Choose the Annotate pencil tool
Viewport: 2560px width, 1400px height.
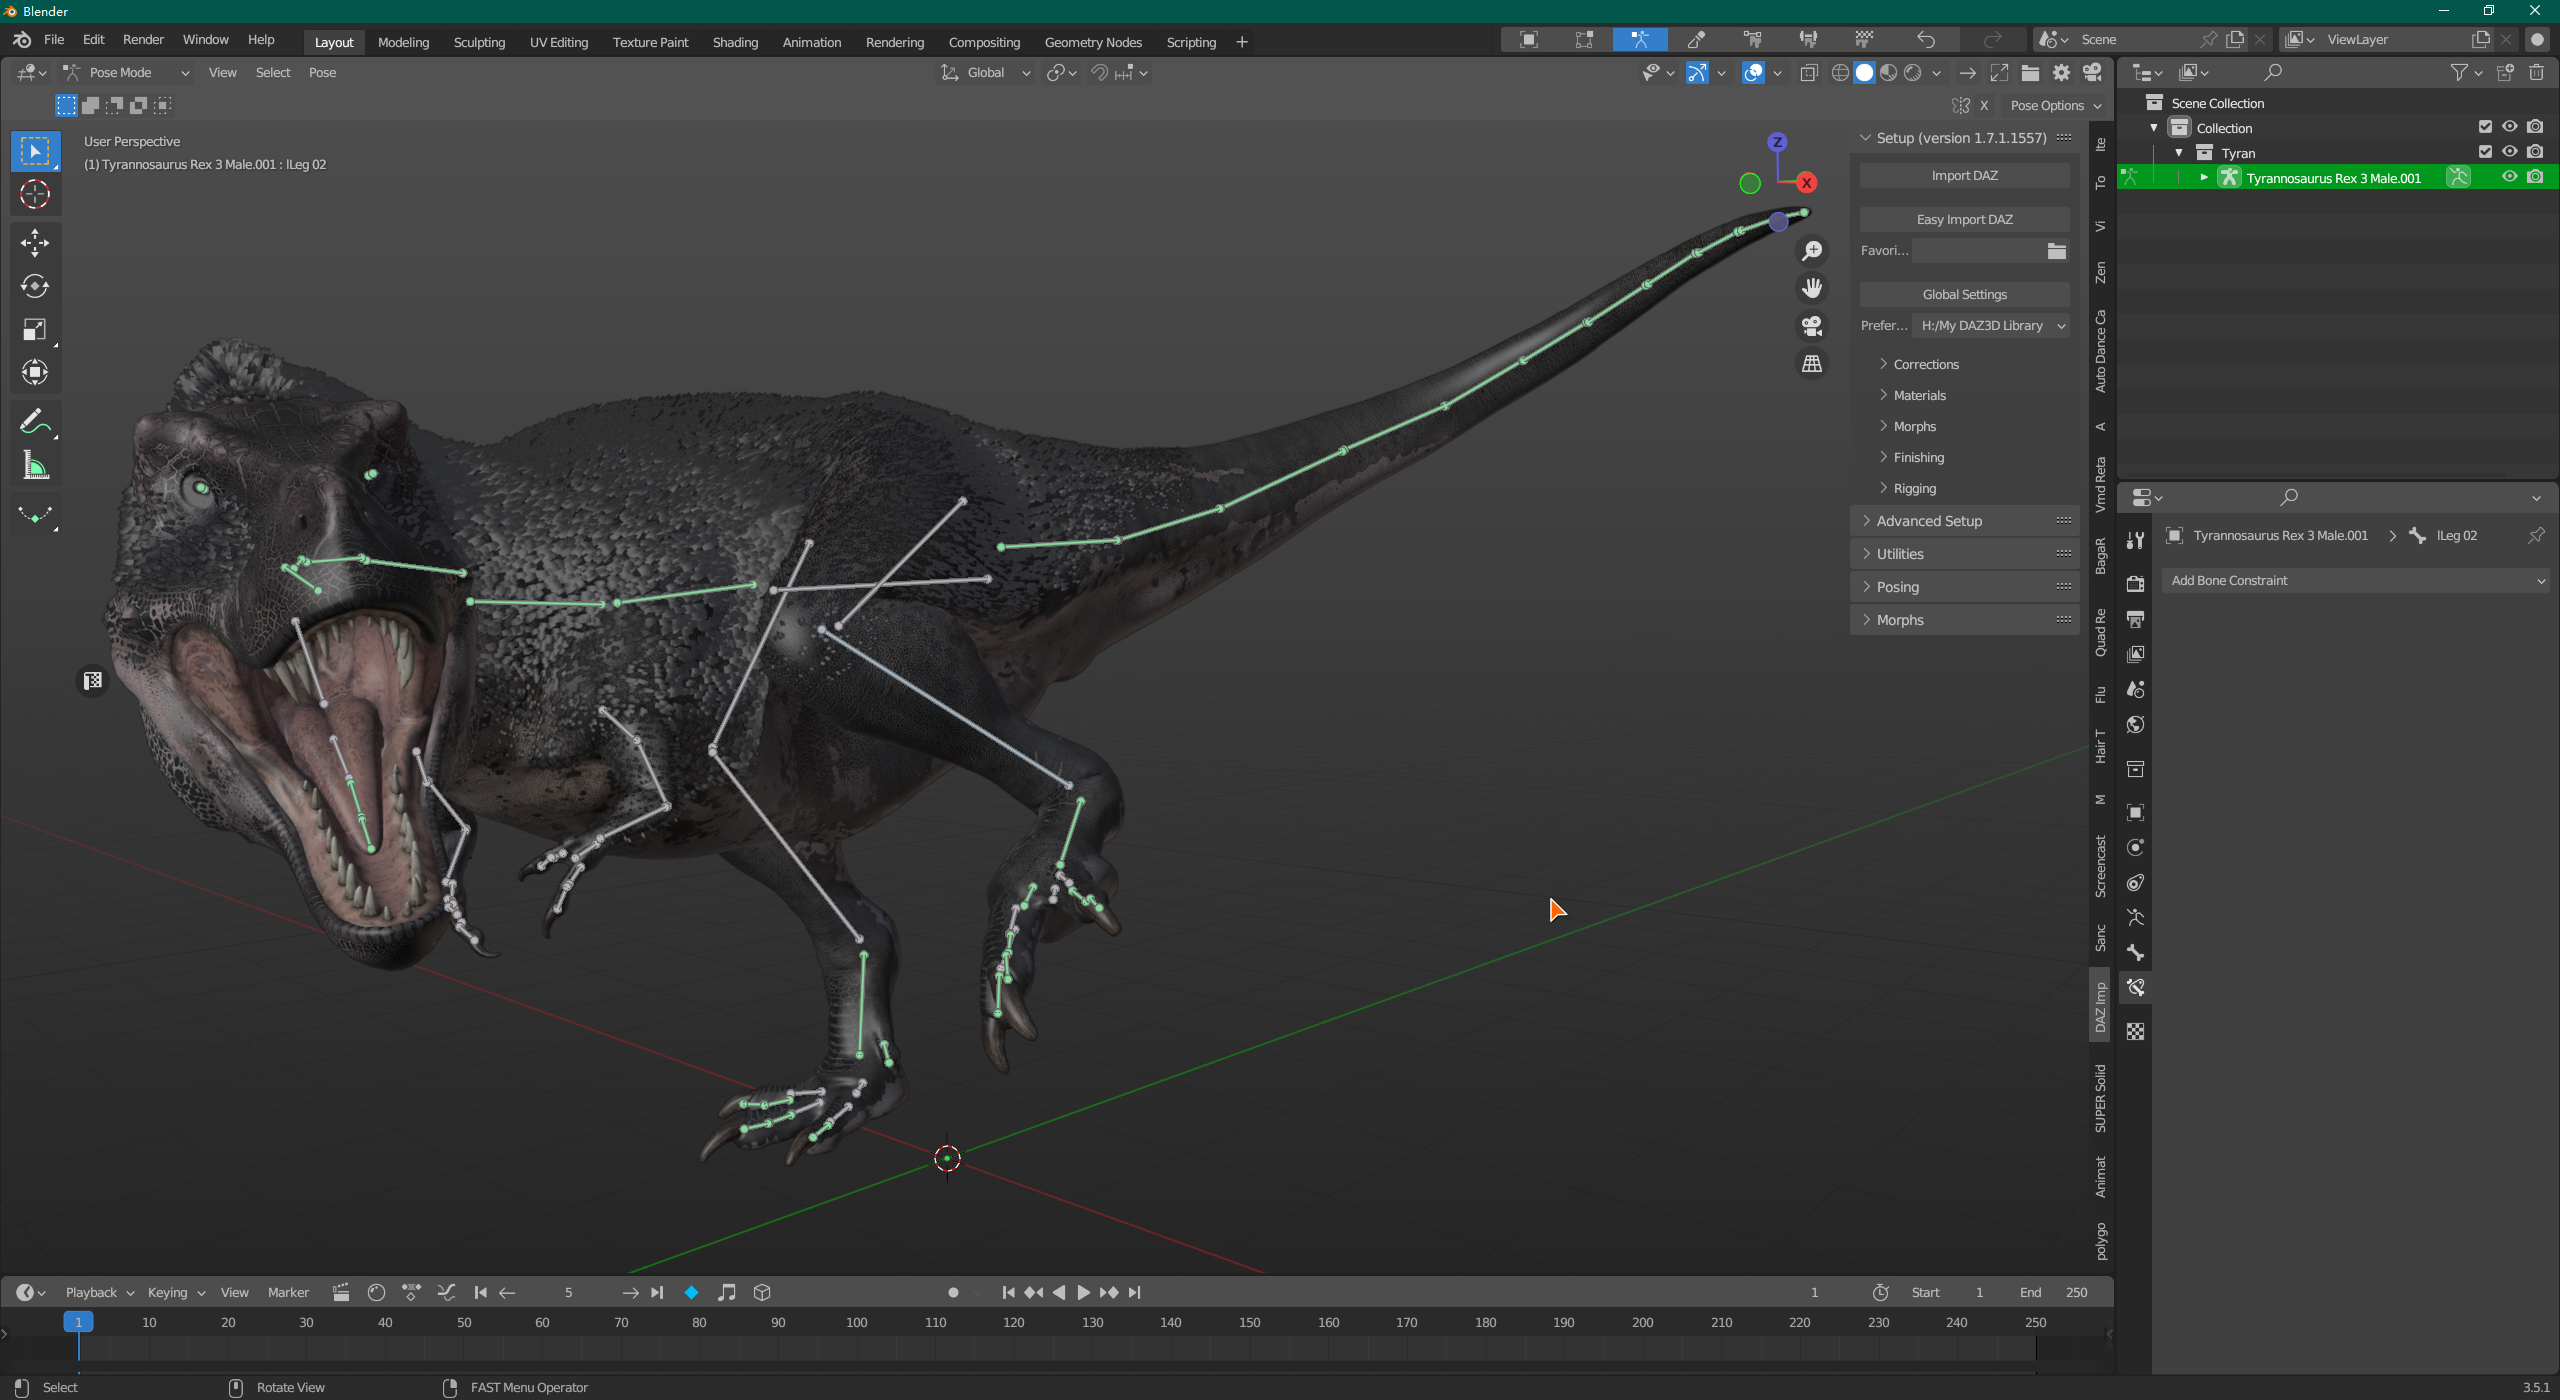[35, 421]
